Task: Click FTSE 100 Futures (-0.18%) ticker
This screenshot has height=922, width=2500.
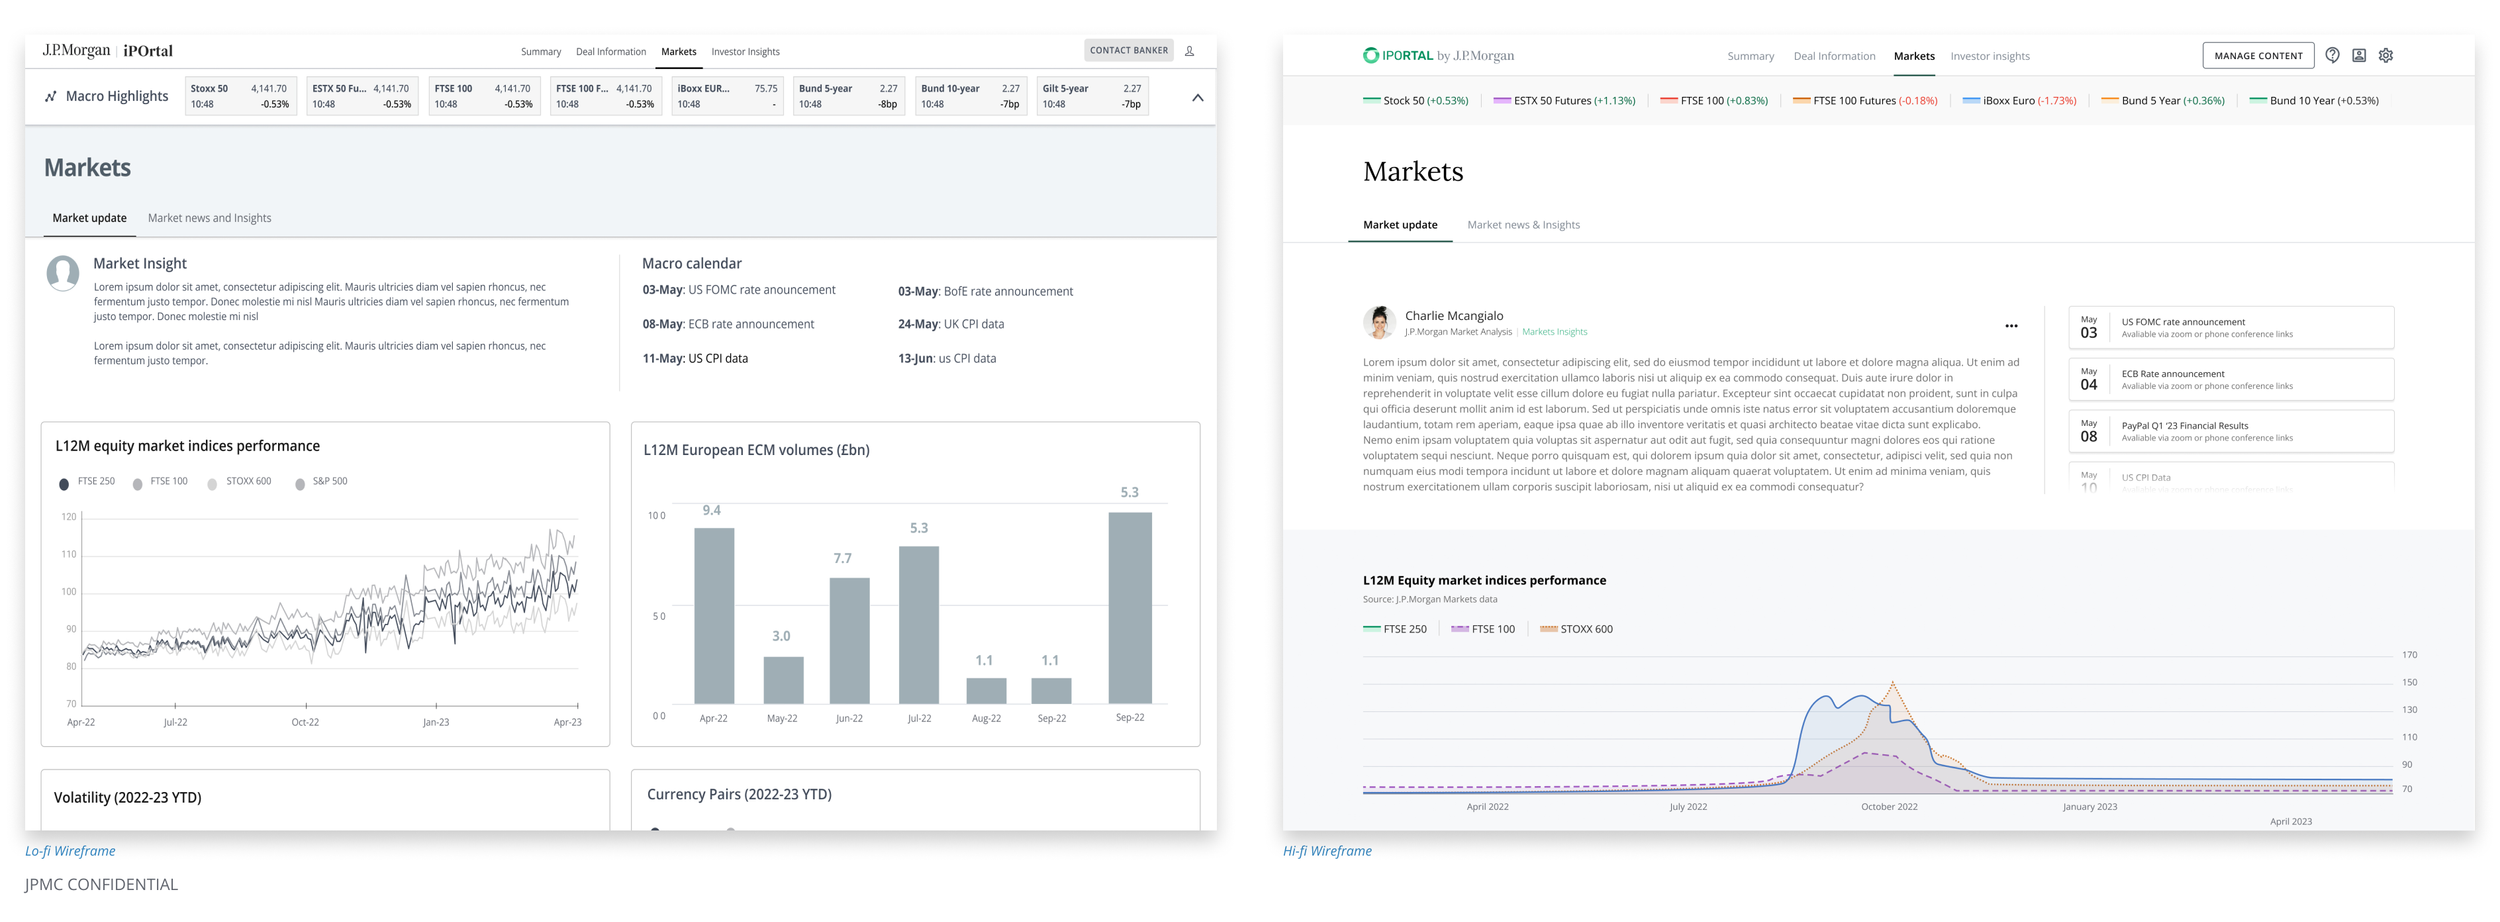Action: point(1865,101)
